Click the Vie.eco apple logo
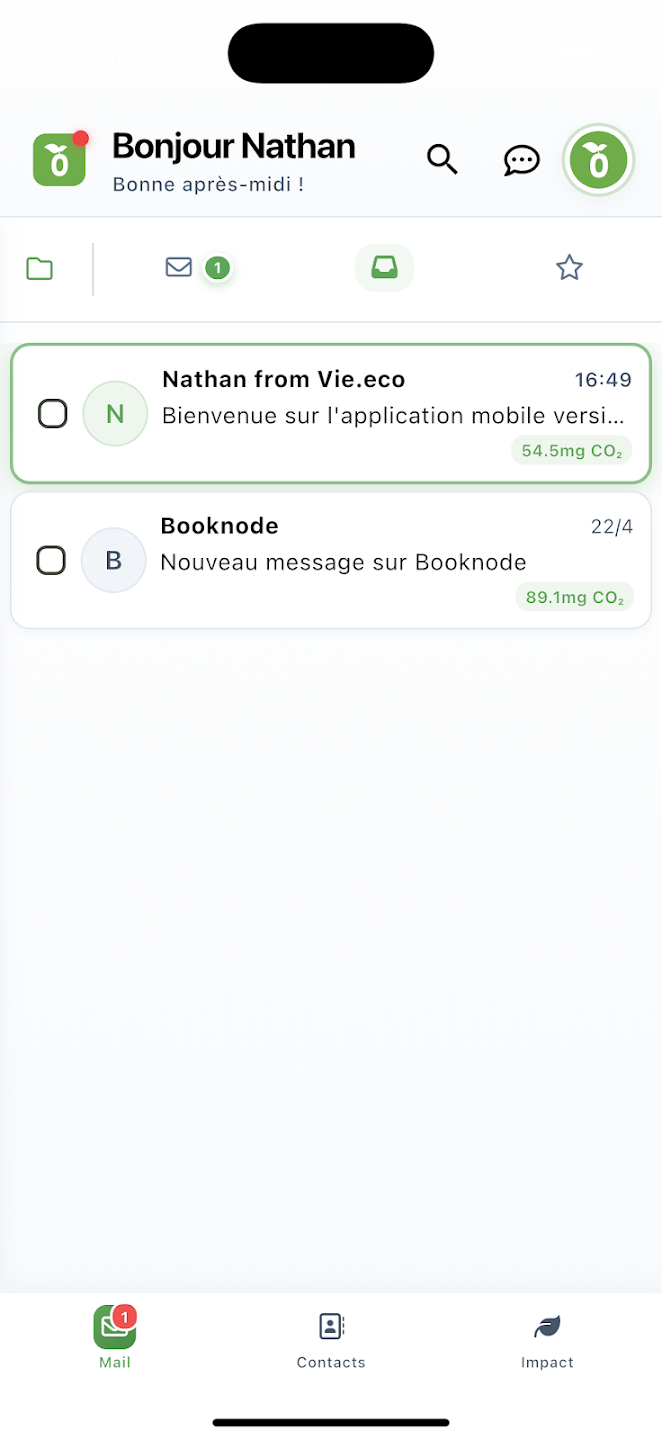The height and width of the screenshot is (1440, 662). point(59,160)
